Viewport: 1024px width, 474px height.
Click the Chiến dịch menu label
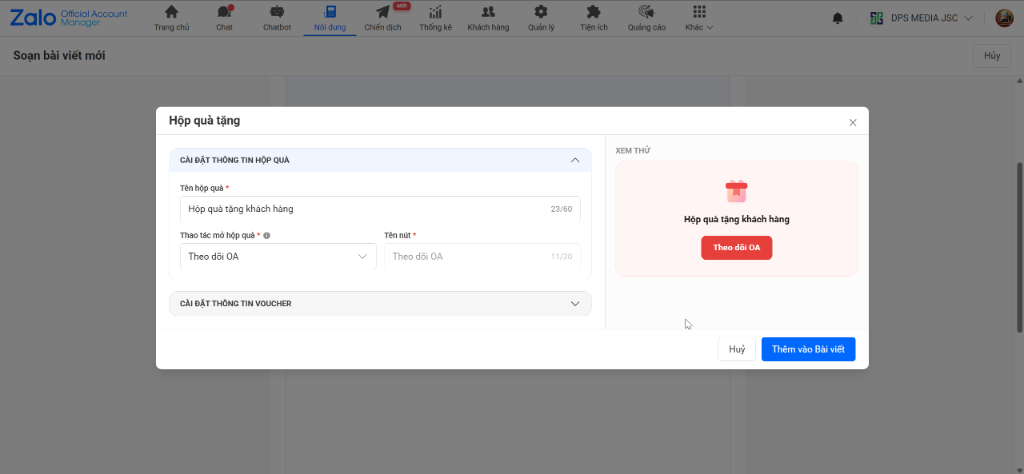pyautogui.click(x=383, y=27)
